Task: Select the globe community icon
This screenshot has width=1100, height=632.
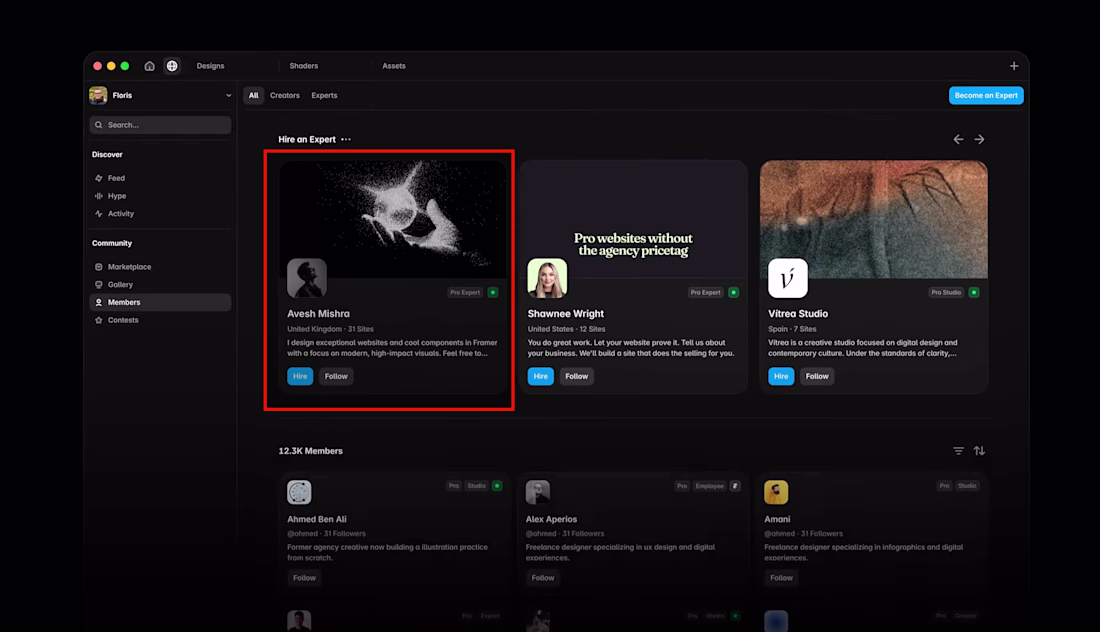Action: click(172, 66)
